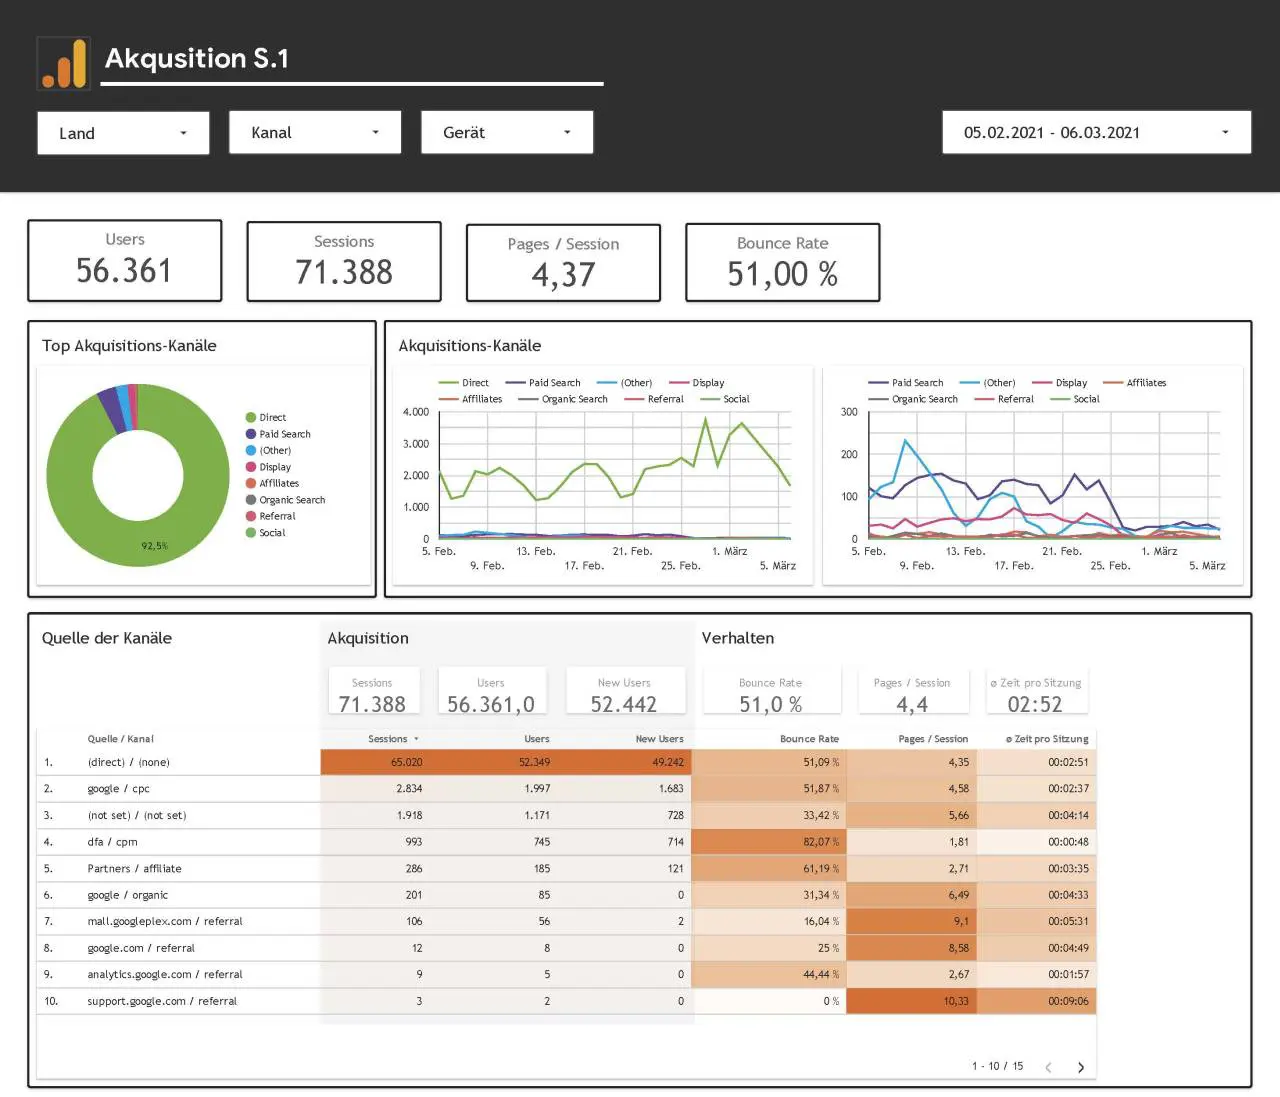Go to previous table page arrow
Screen dimensions: 1280x1097
(x=1048, y=1067)
